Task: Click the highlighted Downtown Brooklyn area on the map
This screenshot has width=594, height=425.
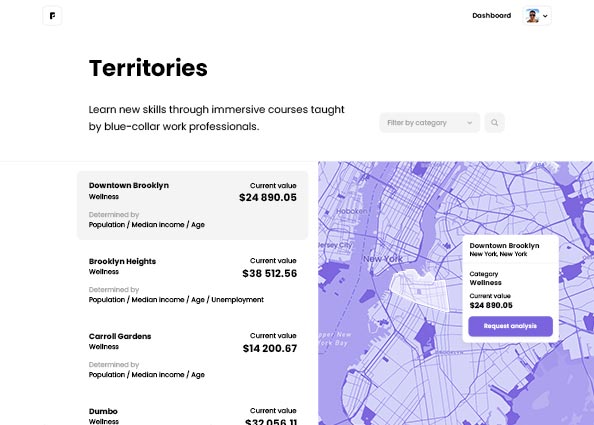Action: point(421,290)
